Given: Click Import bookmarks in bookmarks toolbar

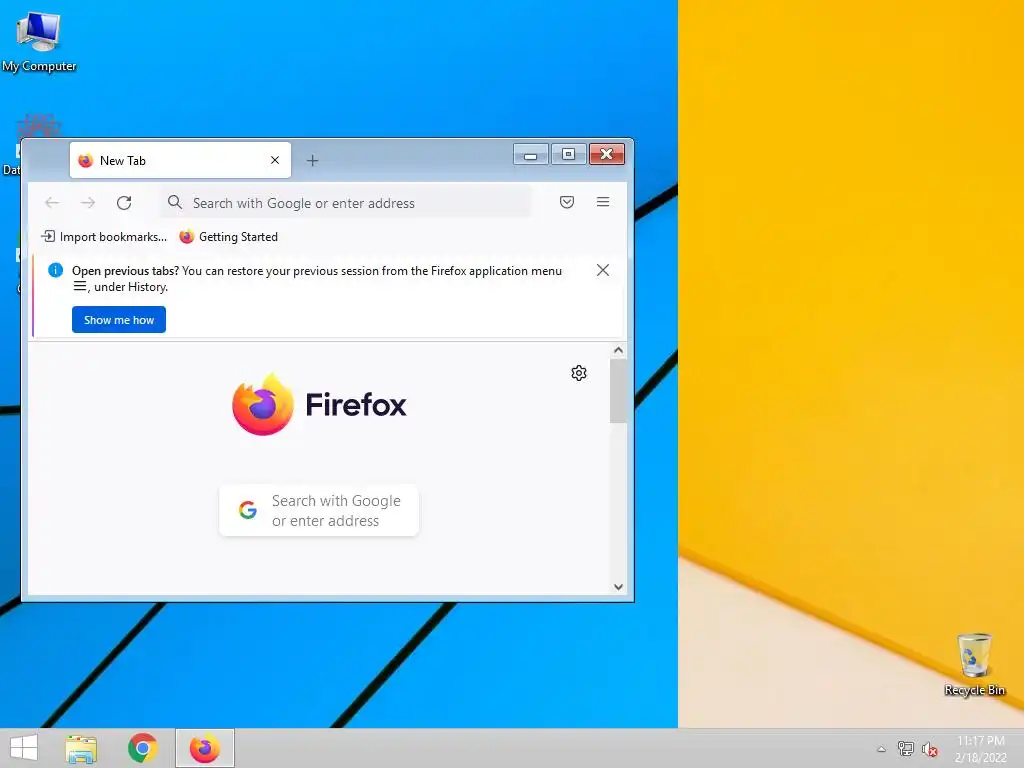Looking at the screenshot, I should tap(104, 236).
